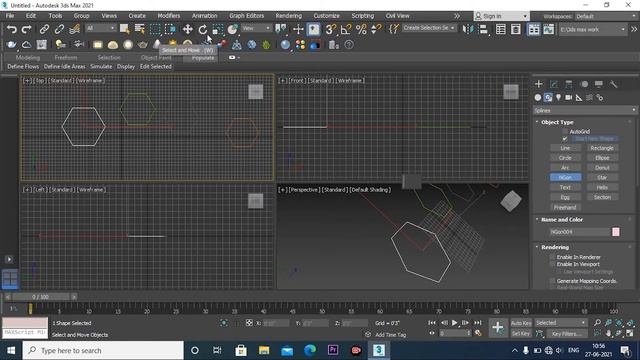Switch to Cameras category icon
Image resolution: width=640 pixels, height=360 pixels.
[569, 97]
